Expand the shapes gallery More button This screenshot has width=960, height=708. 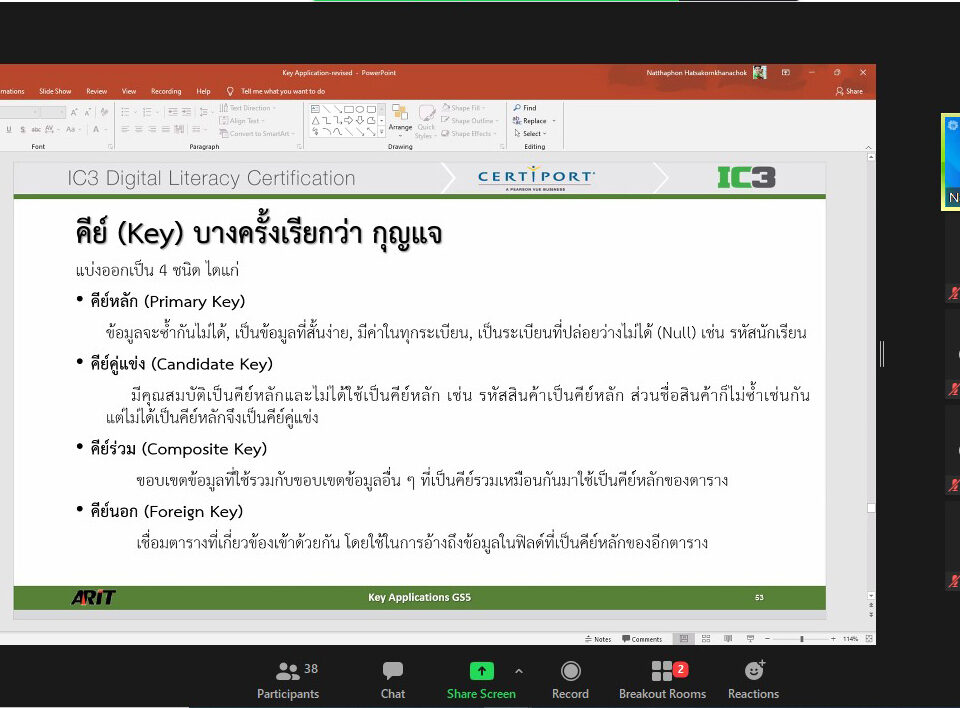pos(381,132)
